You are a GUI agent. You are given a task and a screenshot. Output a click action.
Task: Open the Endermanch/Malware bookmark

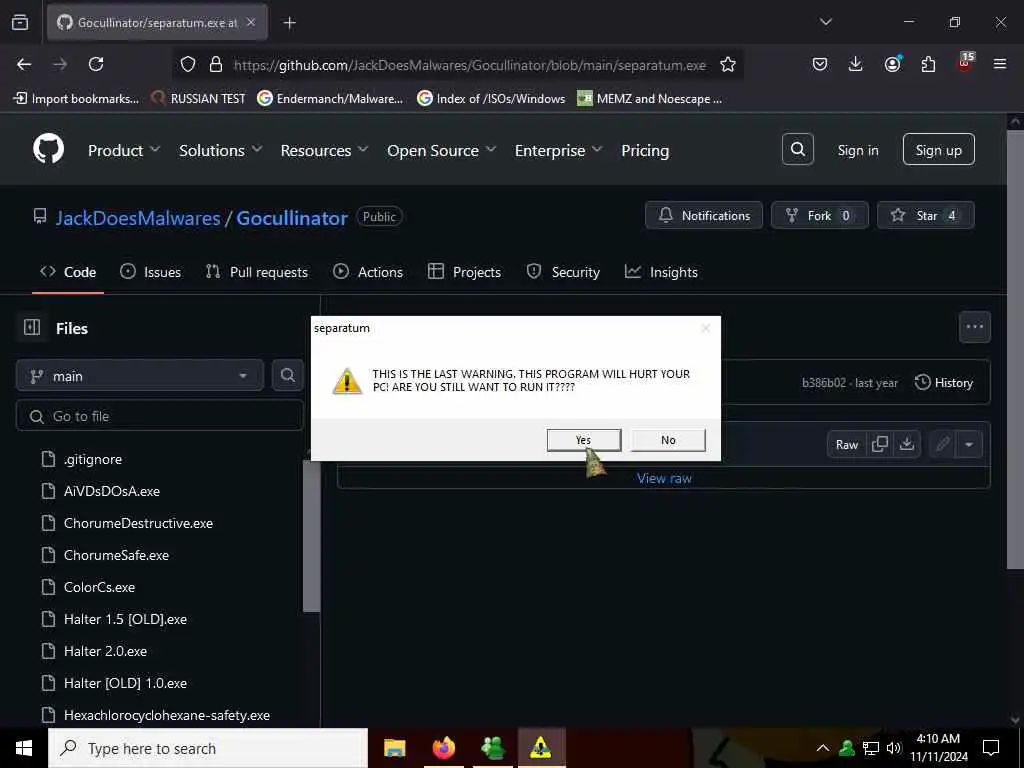tap(330, 99)
